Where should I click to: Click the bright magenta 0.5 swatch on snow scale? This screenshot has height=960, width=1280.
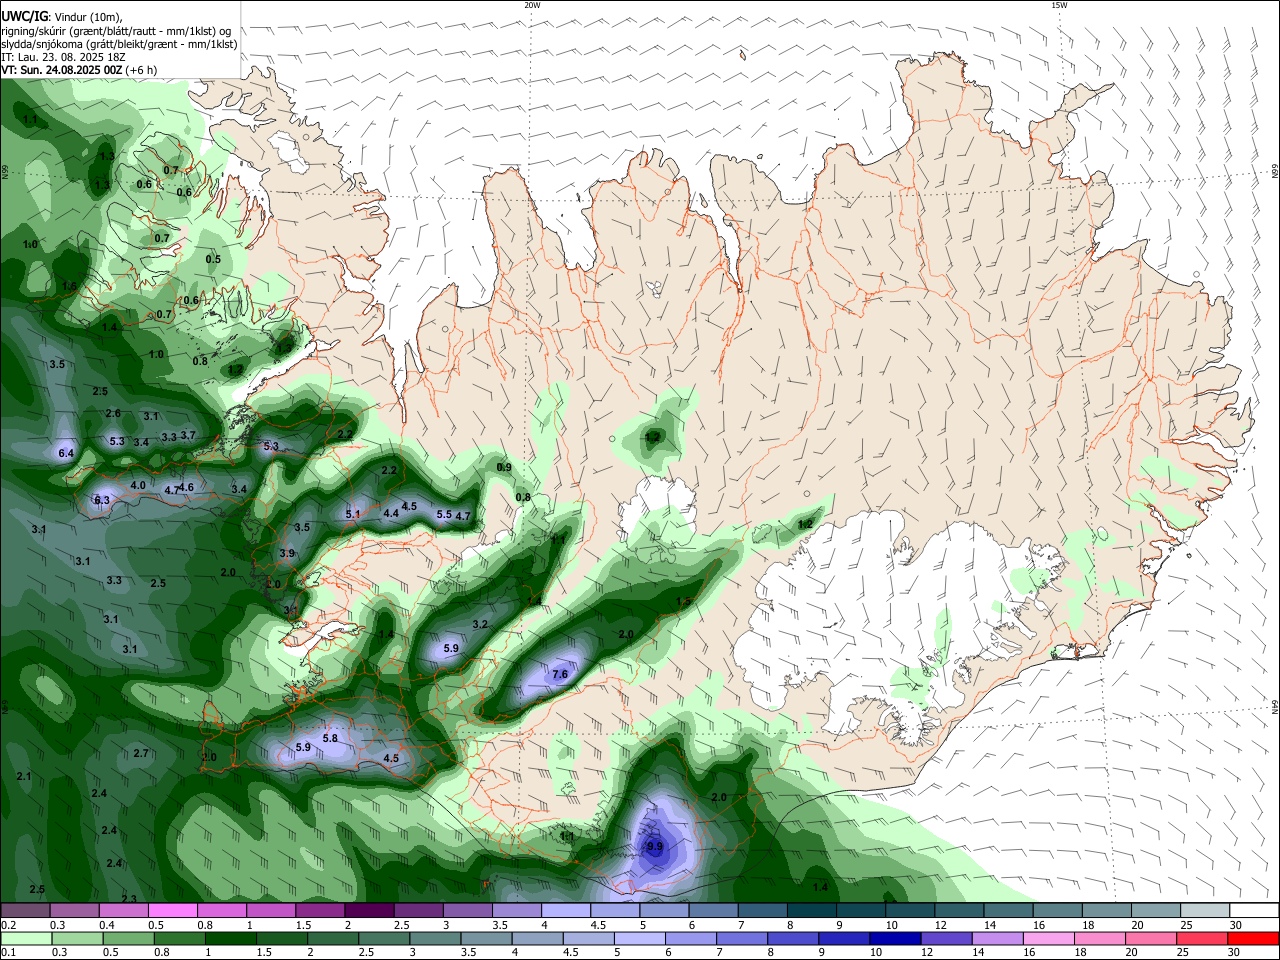[x=172, y=911]
